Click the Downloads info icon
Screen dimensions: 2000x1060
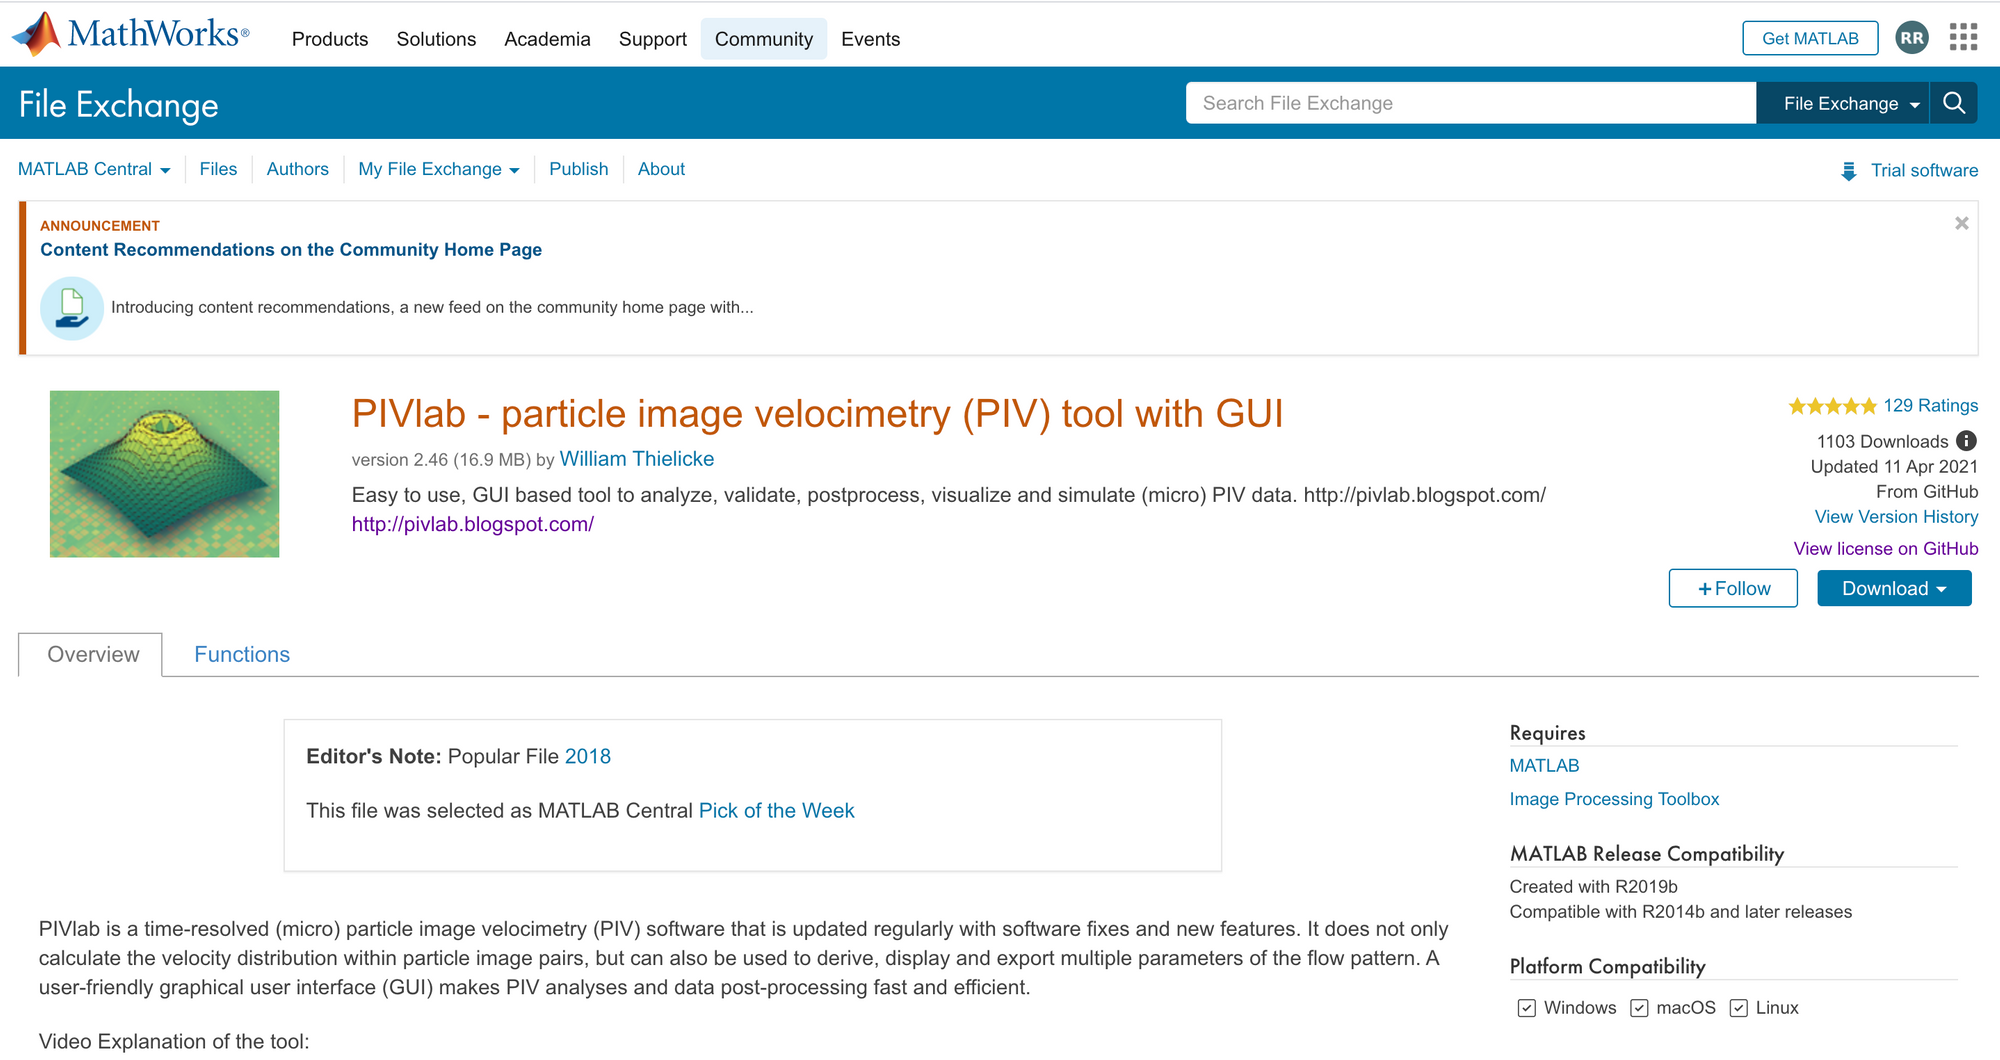[1966, 441]
